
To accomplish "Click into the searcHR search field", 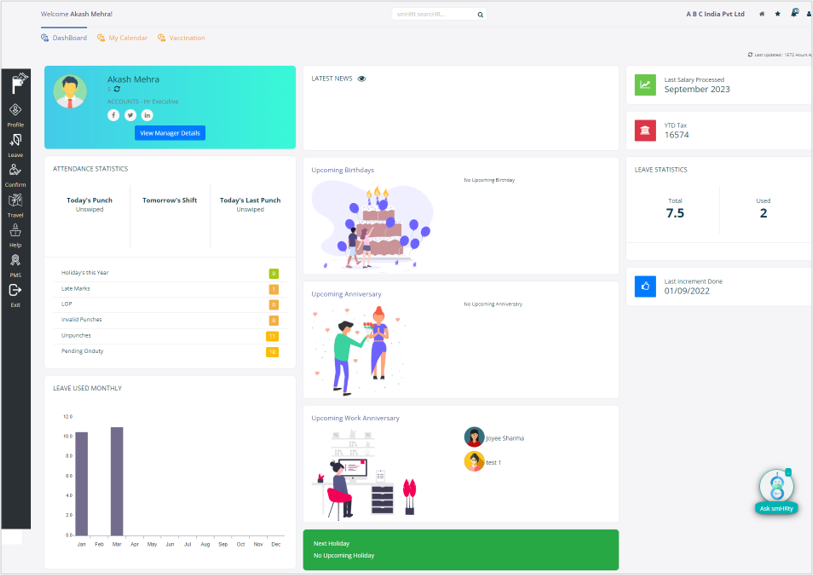I will (x=434, y=15).
